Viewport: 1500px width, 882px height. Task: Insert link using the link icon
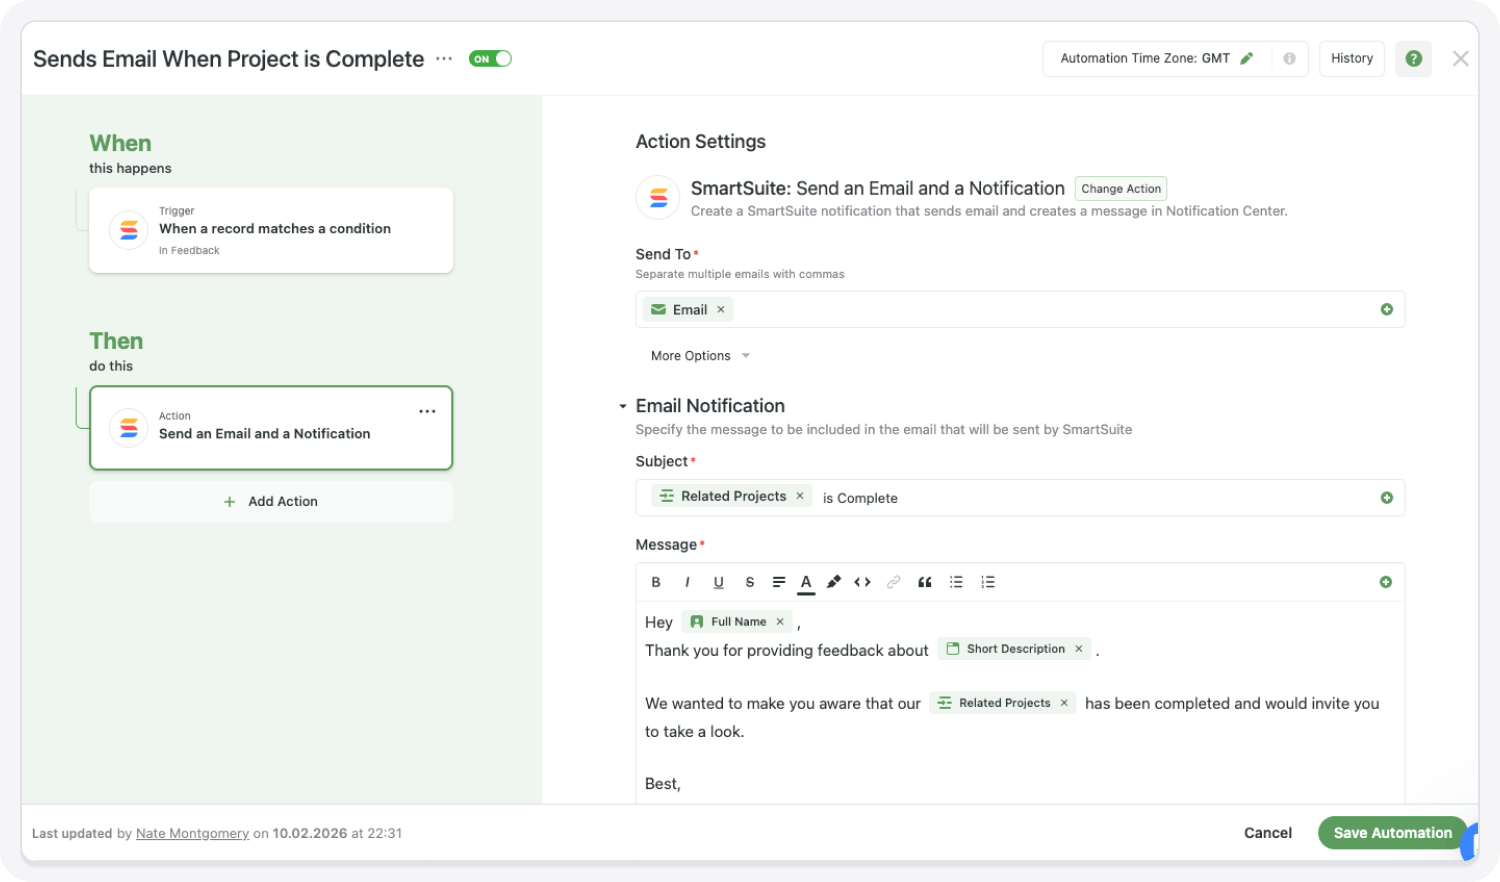pos(894,582)
